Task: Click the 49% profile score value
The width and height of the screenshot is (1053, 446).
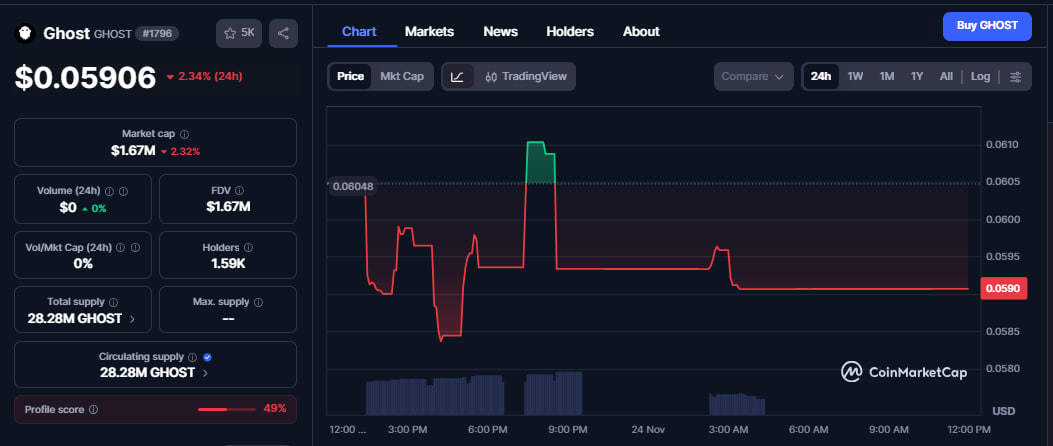Action: pos(274,408)
